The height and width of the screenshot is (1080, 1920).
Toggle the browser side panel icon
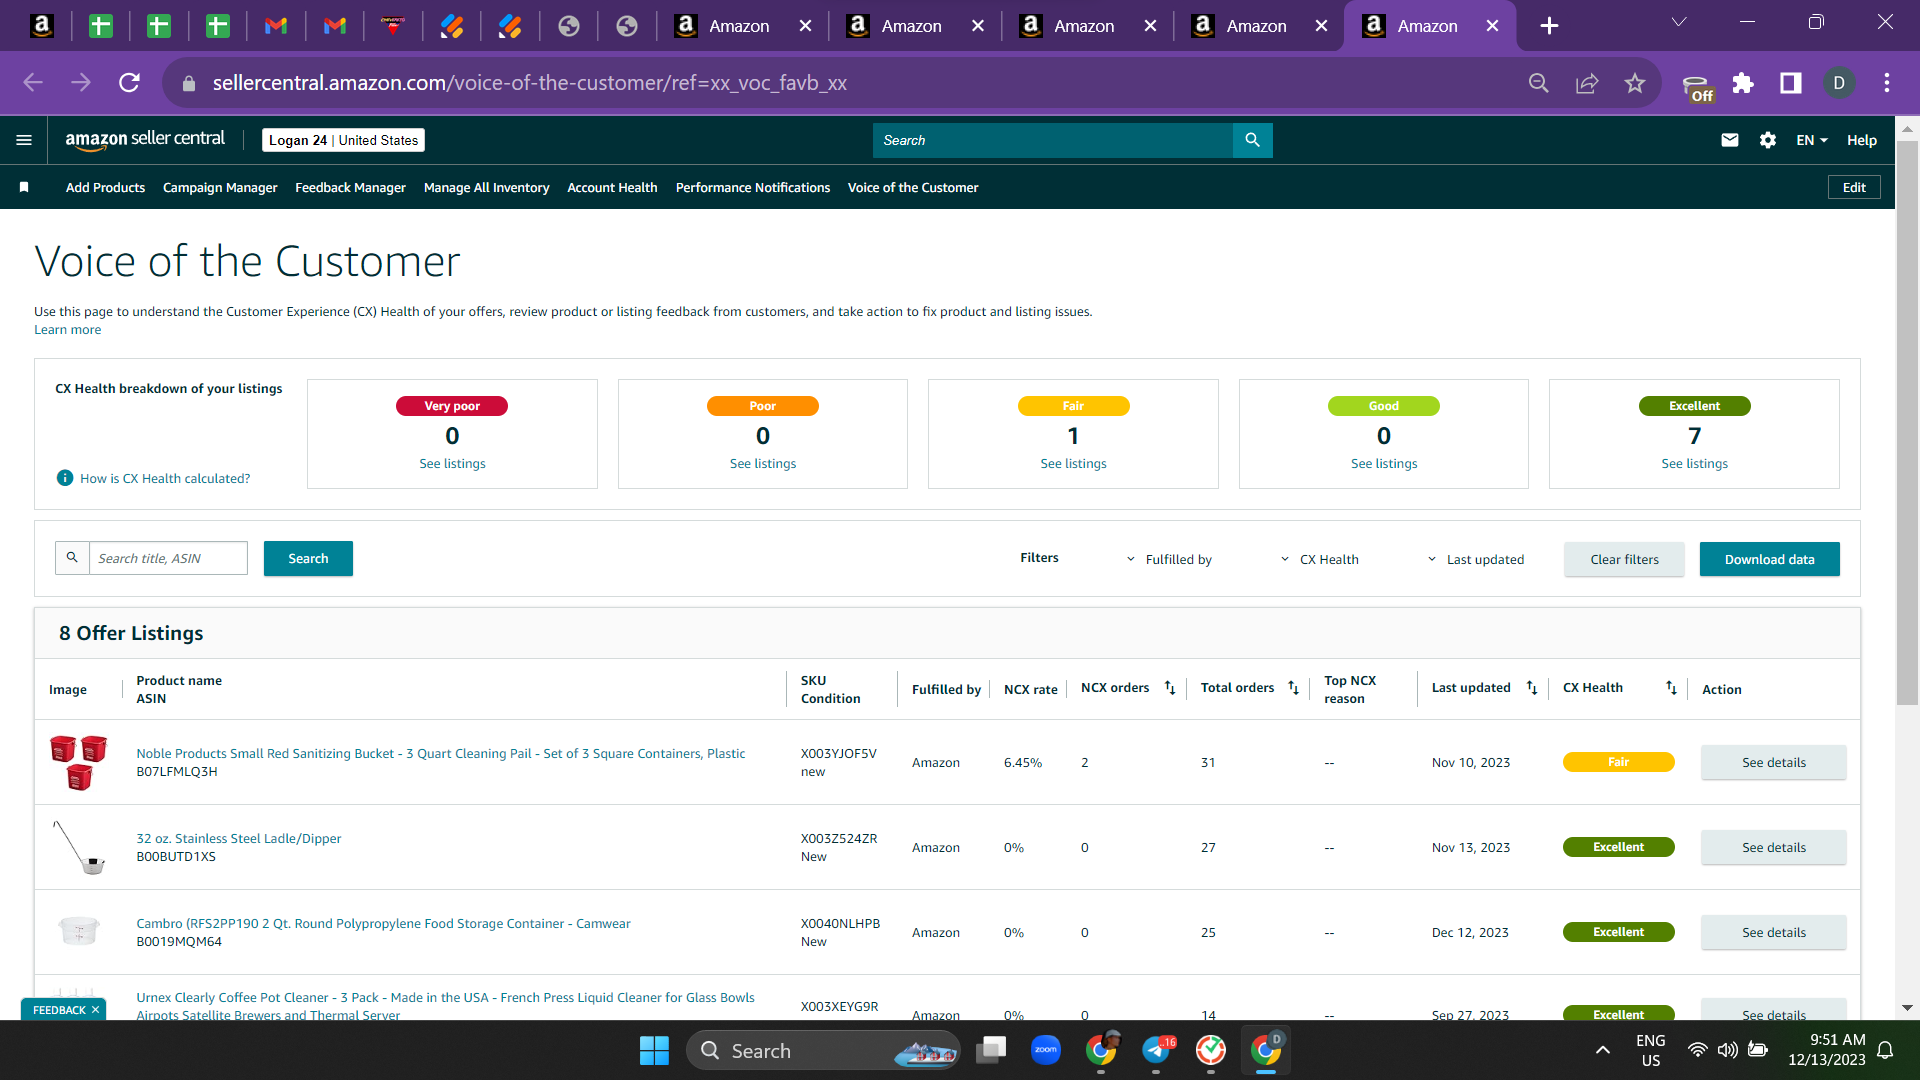tap(1791, 83)
